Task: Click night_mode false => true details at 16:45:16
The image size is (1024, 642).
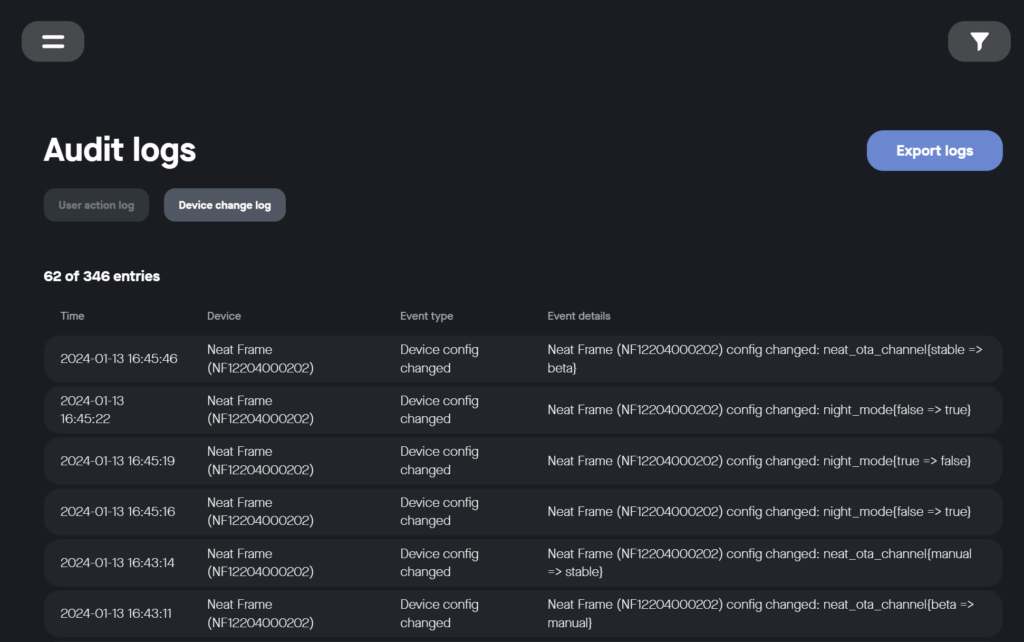Action: coord(759,512)
